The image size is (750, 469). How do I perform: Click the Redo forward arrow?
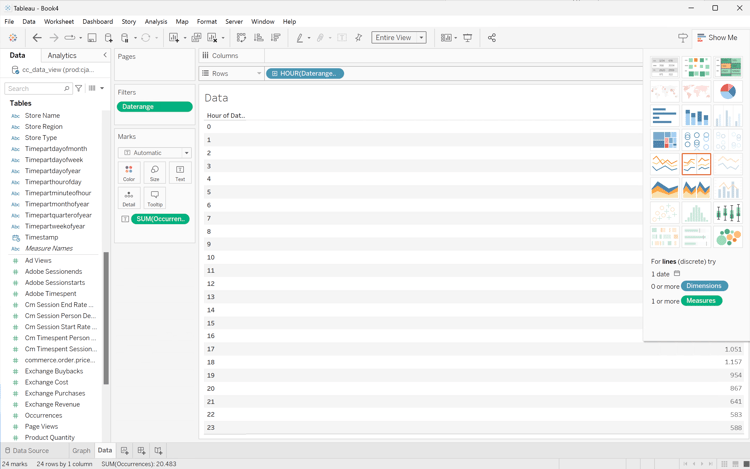54,38
